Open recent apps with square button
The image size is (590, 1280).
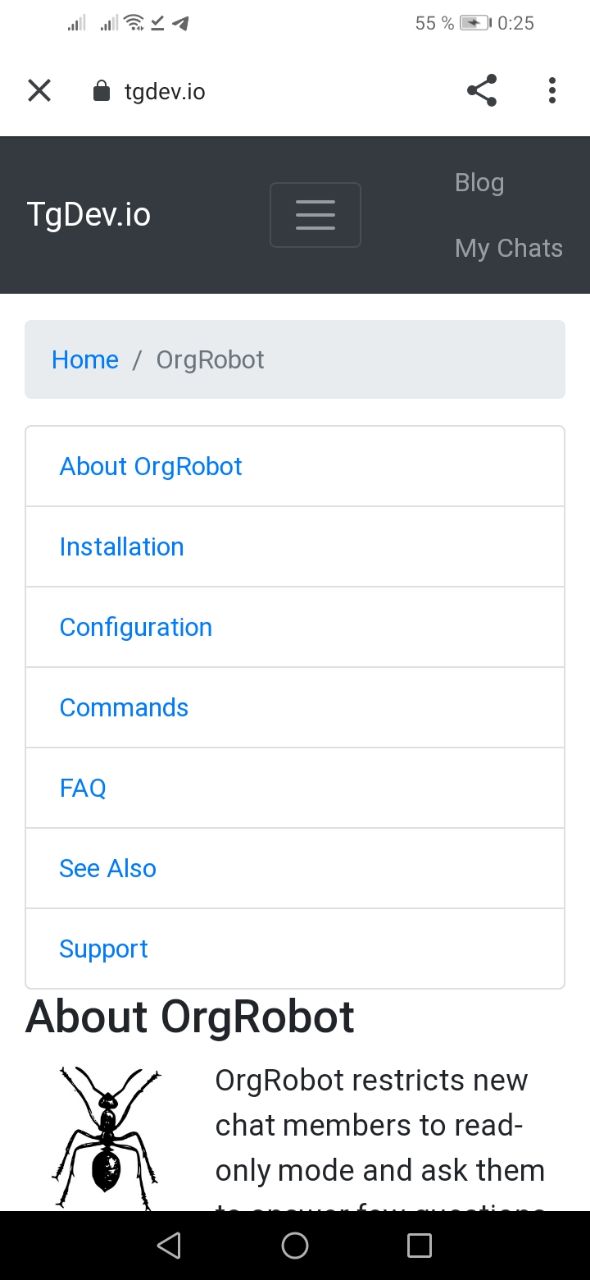pos(420,1245)
